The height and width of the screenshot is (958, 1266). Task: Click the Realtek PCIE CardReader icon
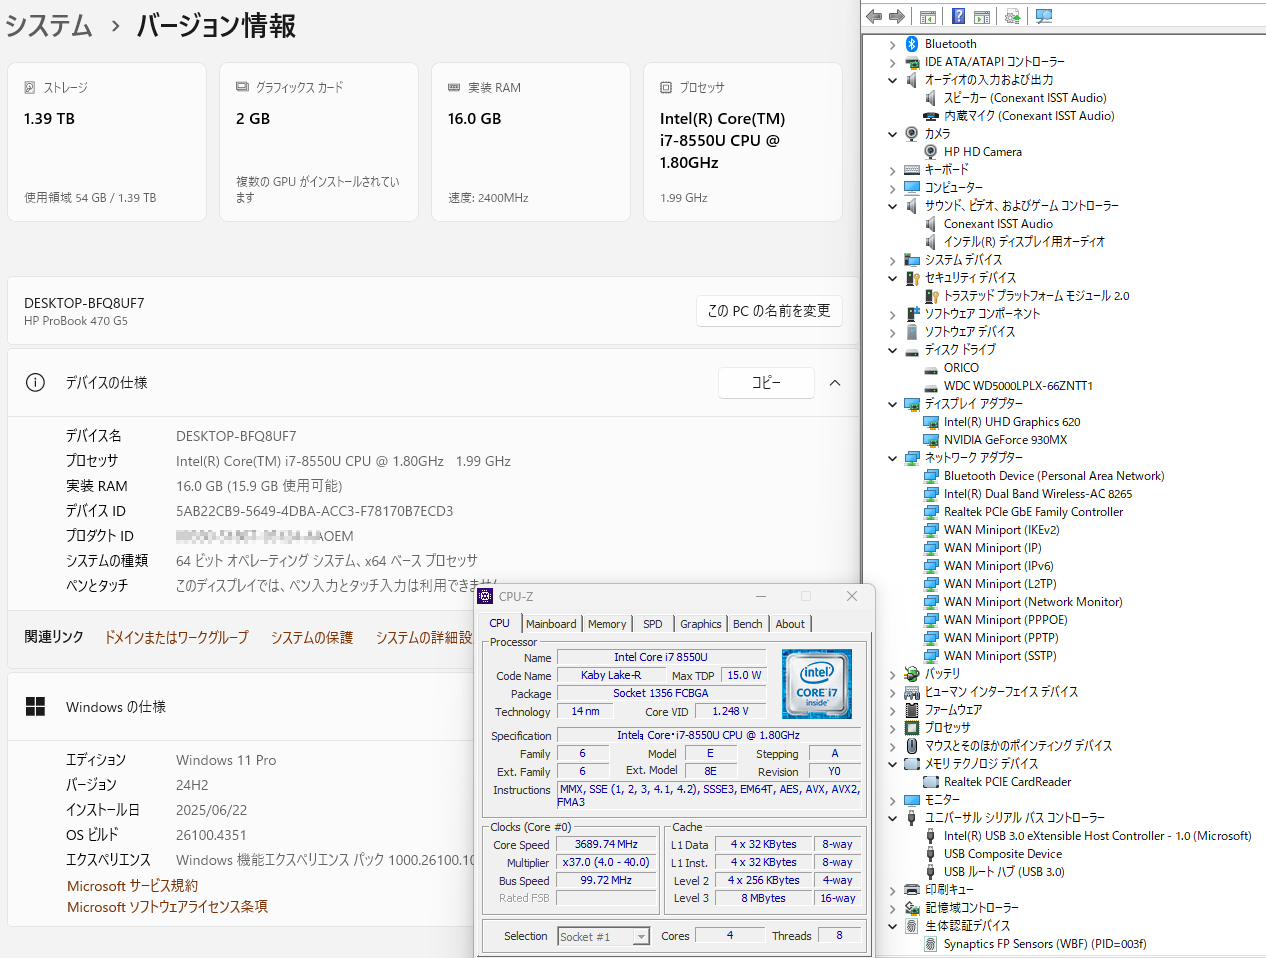click(x=931, y=782)
